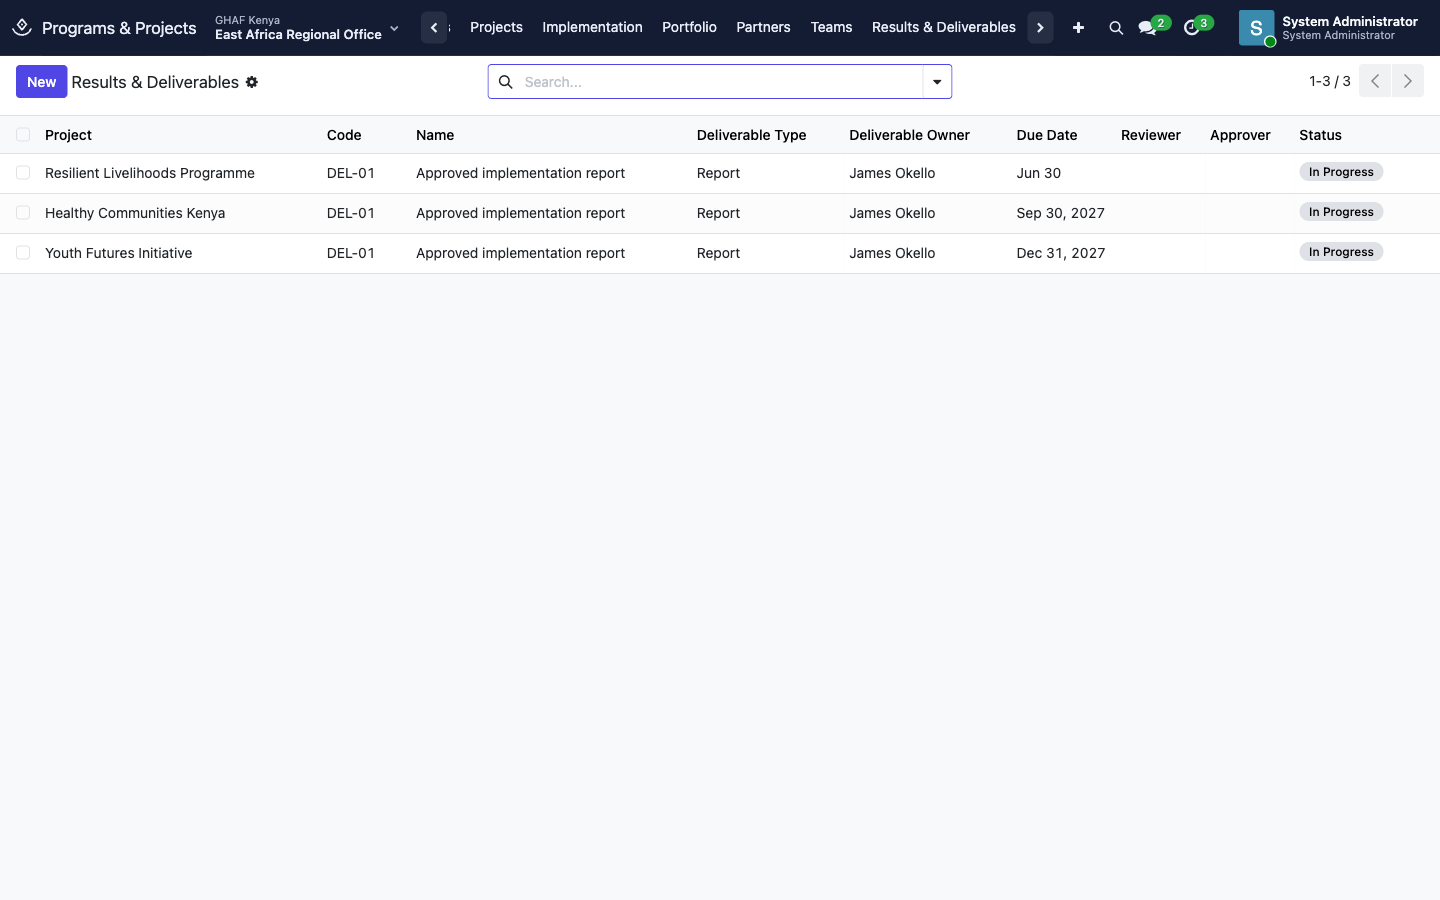Click the plus icon in top bar
Screen dimensions: 1440x900
pos(1078,28)
